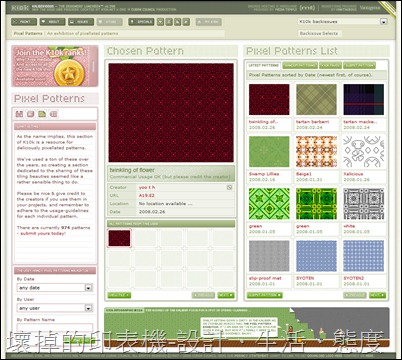
Task: Click the large chosen pattern preview
Action: (x=171, y=113)
